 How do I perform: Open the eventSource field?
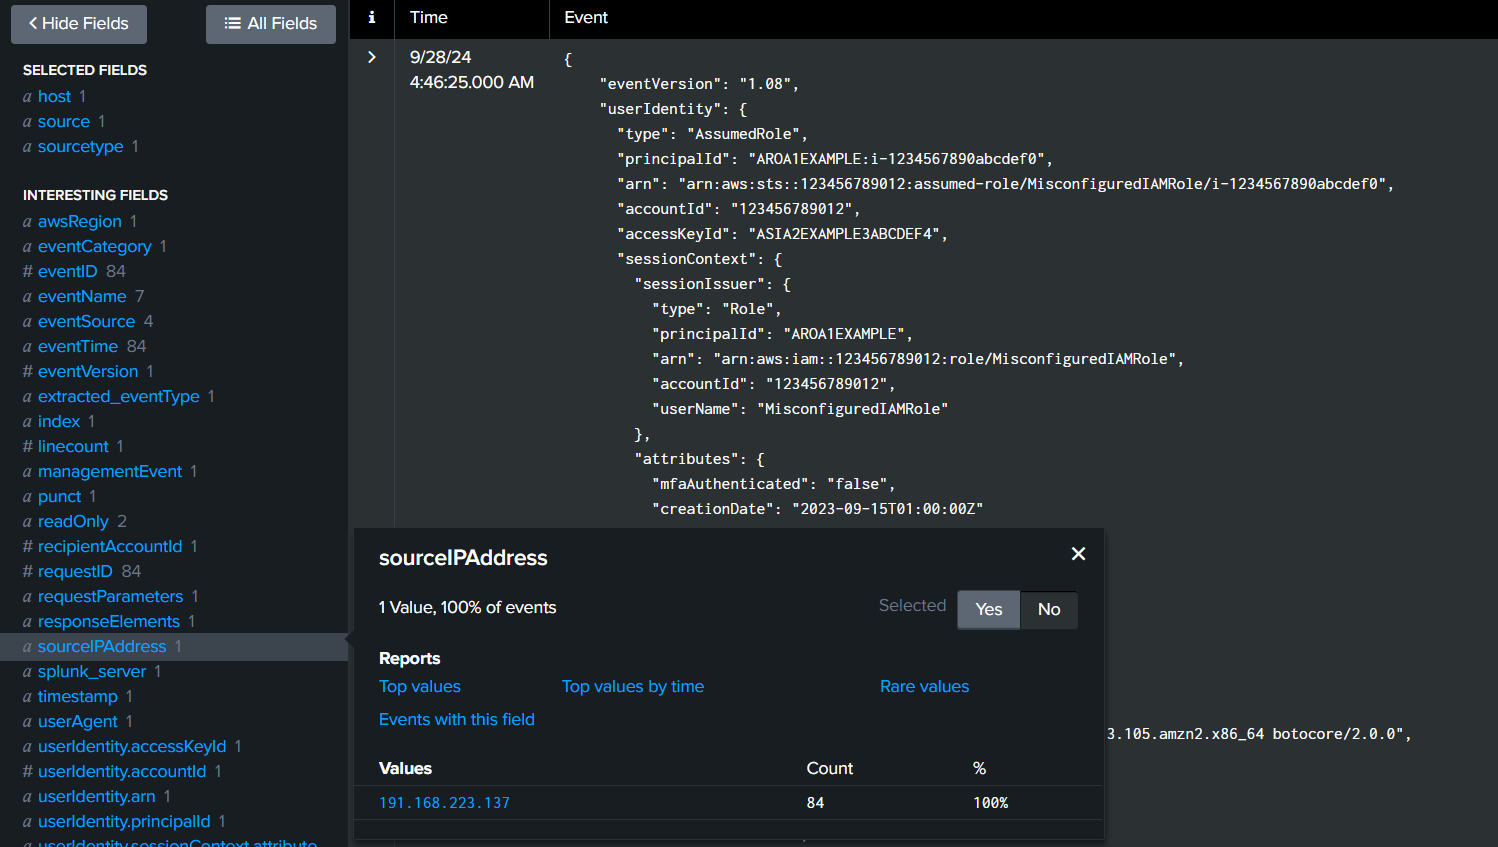86,321
